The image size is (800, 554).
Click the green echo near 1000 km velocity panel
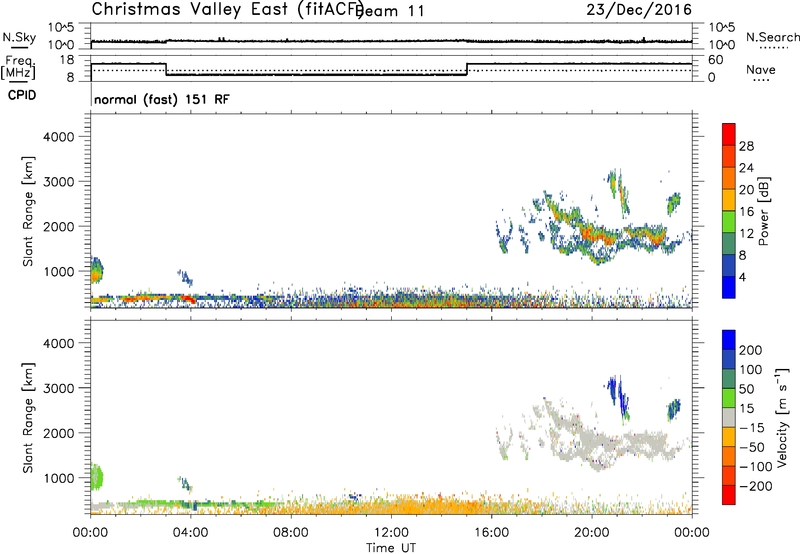tap(96, 477)
